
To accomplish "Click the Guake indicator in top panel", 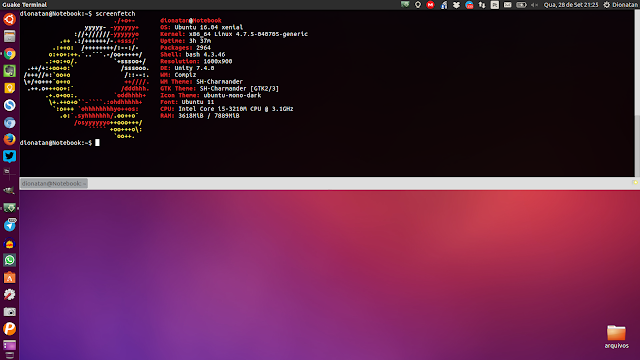I will [405, 5].
